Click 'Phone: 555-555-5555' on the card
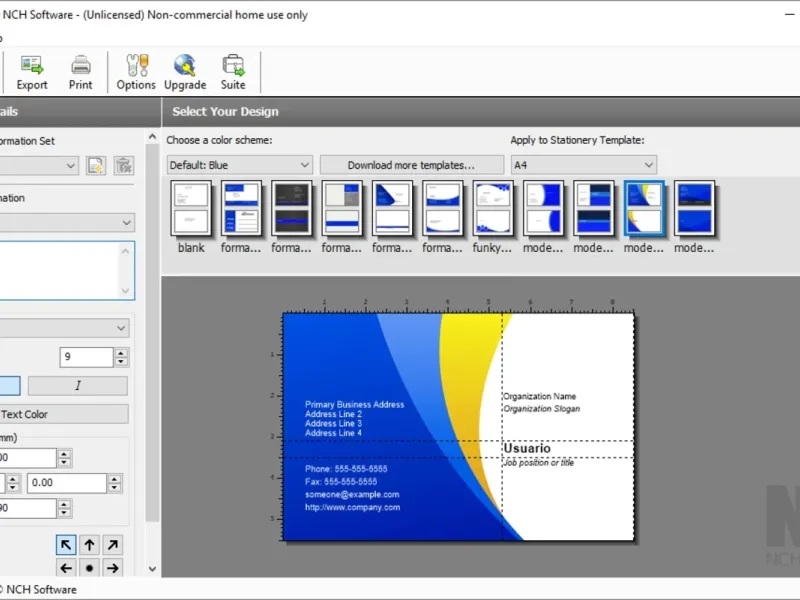This screenshot has width=800, height=600. pyautogui.click(x=346, y=469)
